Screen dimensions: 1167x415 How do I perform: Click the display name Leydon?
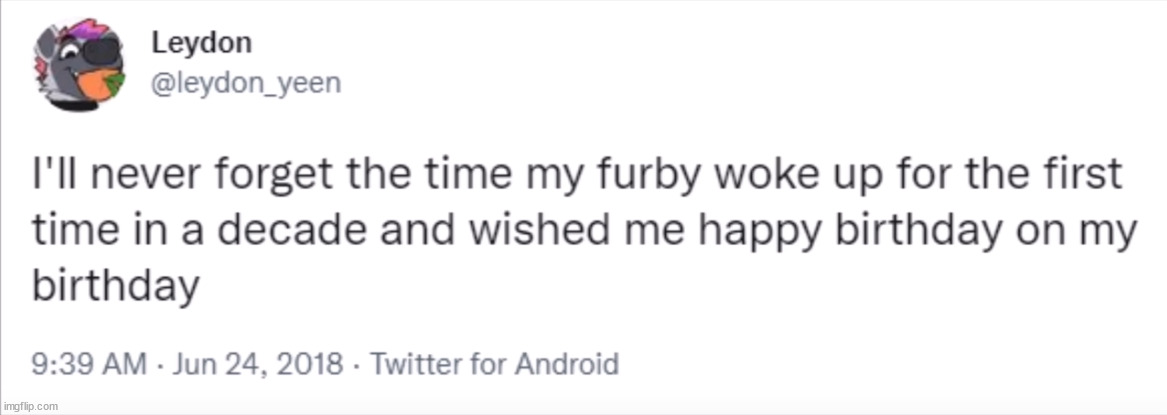tap(201, 44)
